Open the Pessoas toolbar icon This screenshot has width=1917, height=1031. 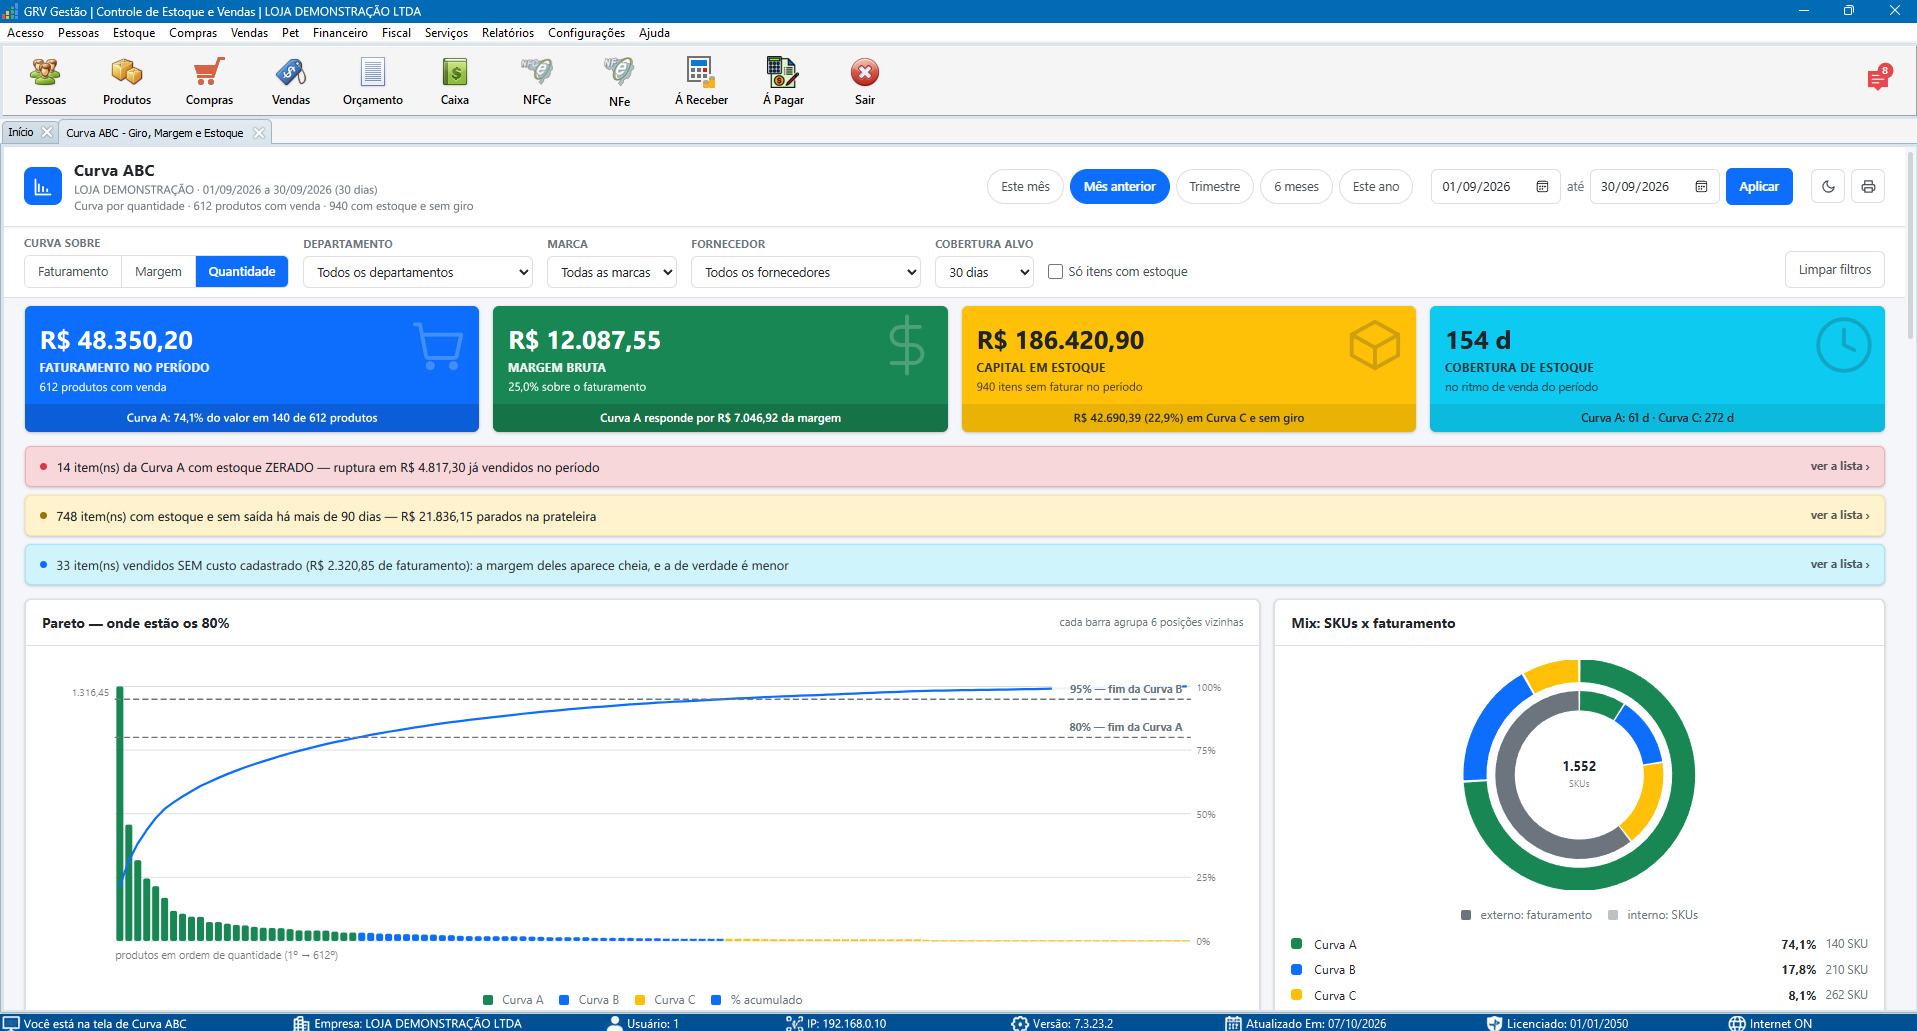tap(45, 72)
